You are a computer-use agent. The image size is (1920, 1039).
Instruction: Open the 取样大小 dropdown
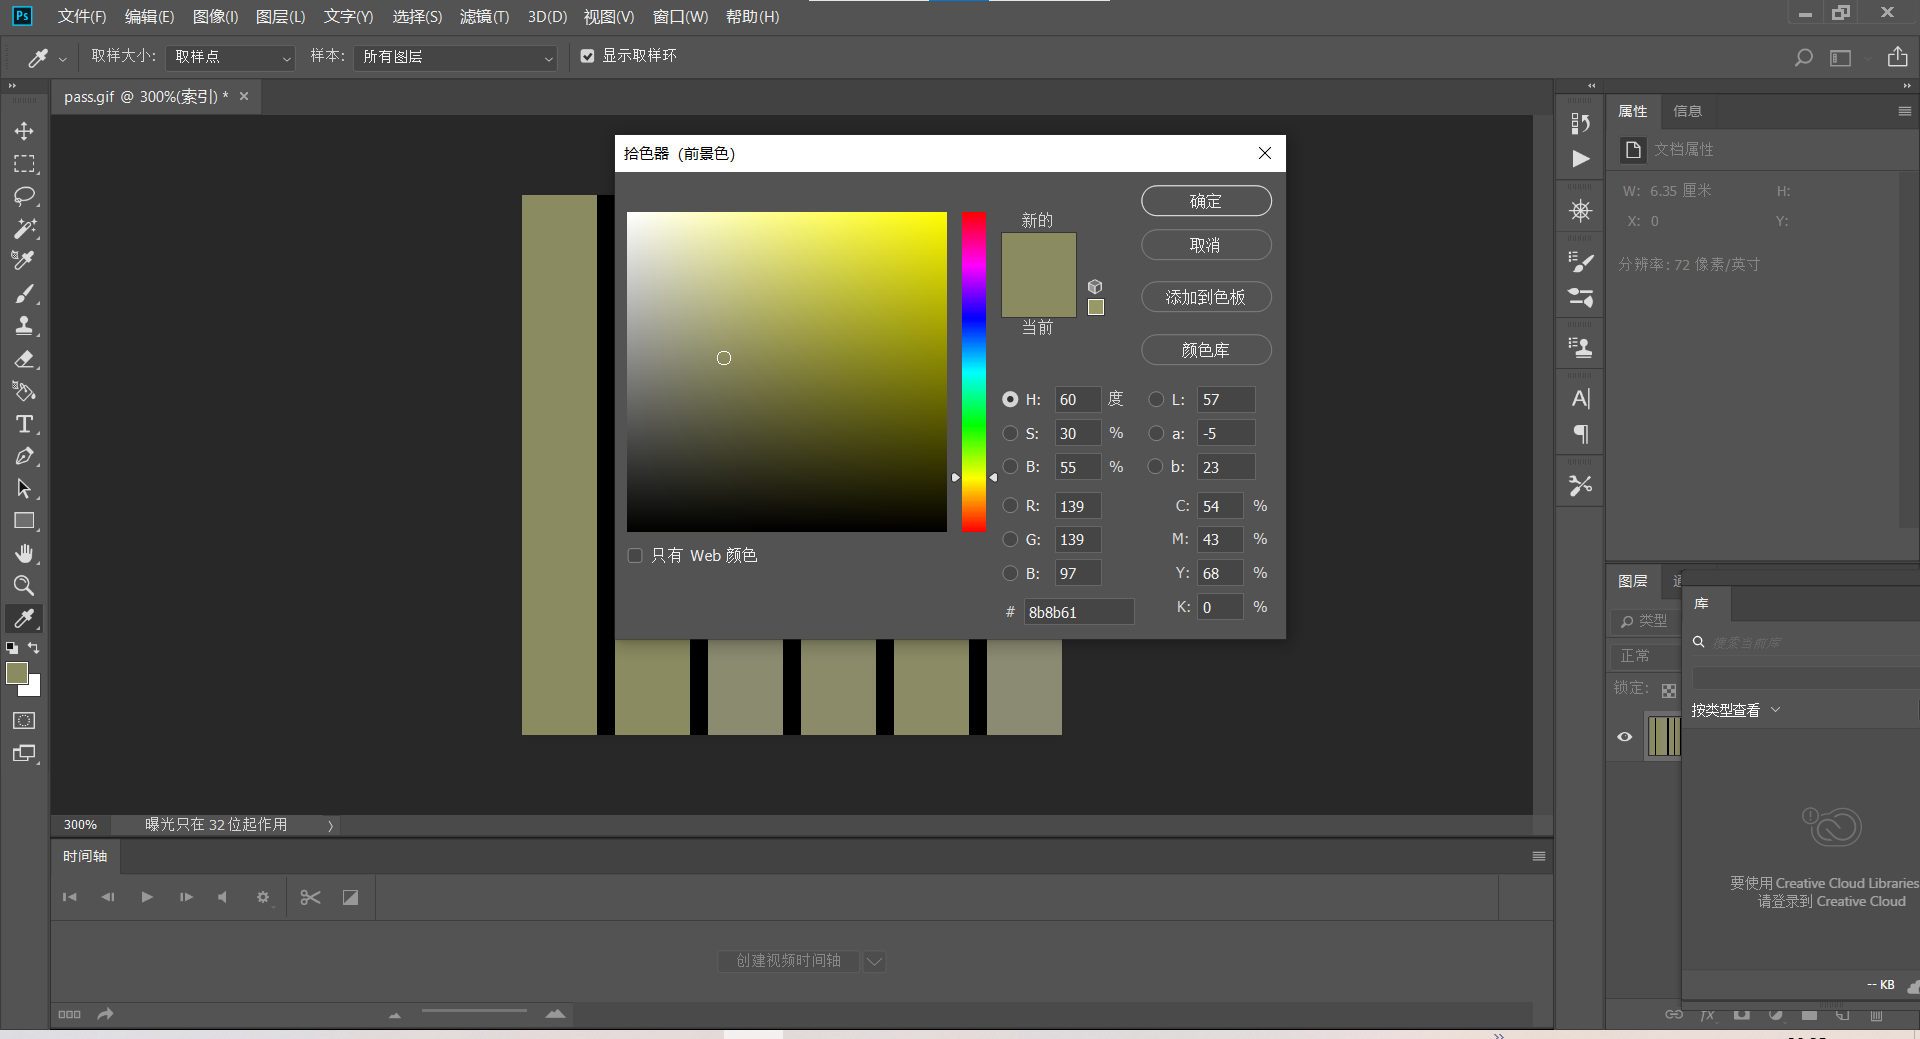231,57
